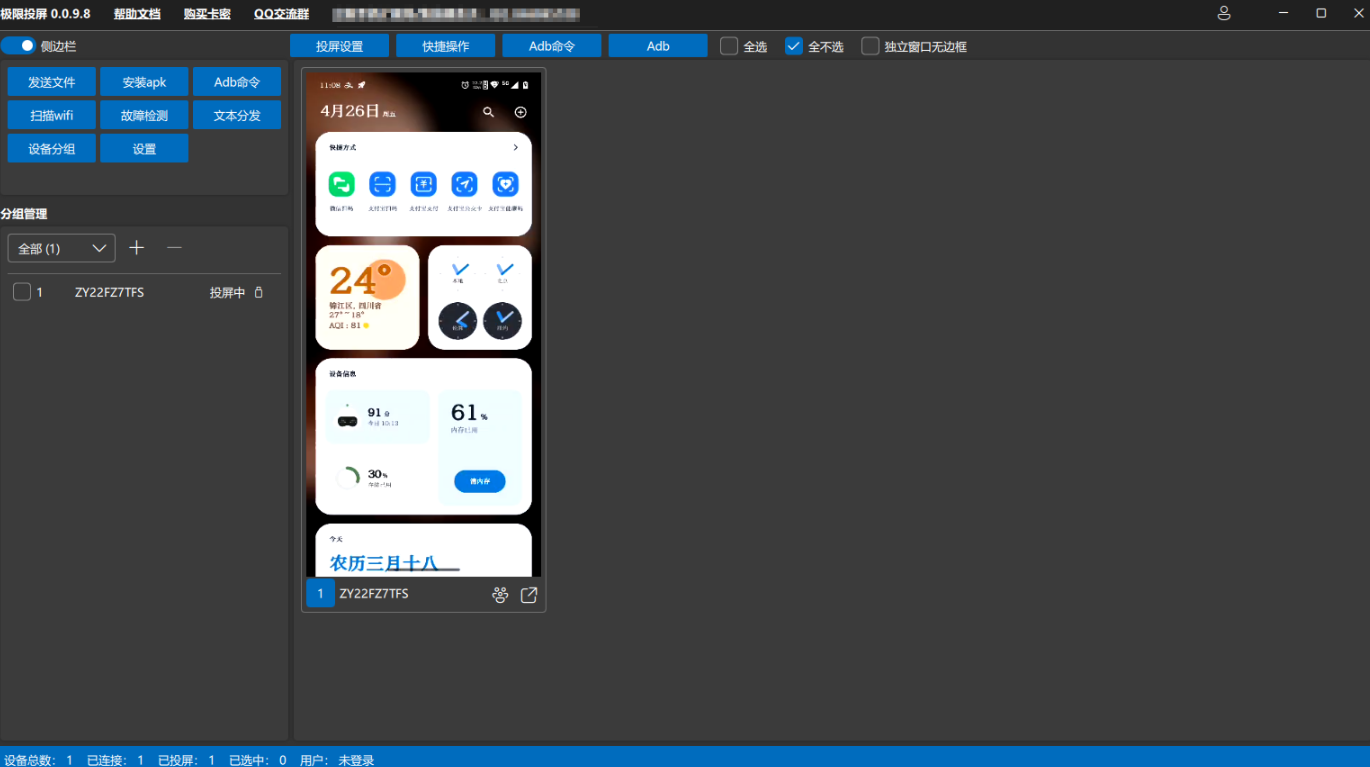
Task: Click the 发送文件 button
Action: click(51, 82)
